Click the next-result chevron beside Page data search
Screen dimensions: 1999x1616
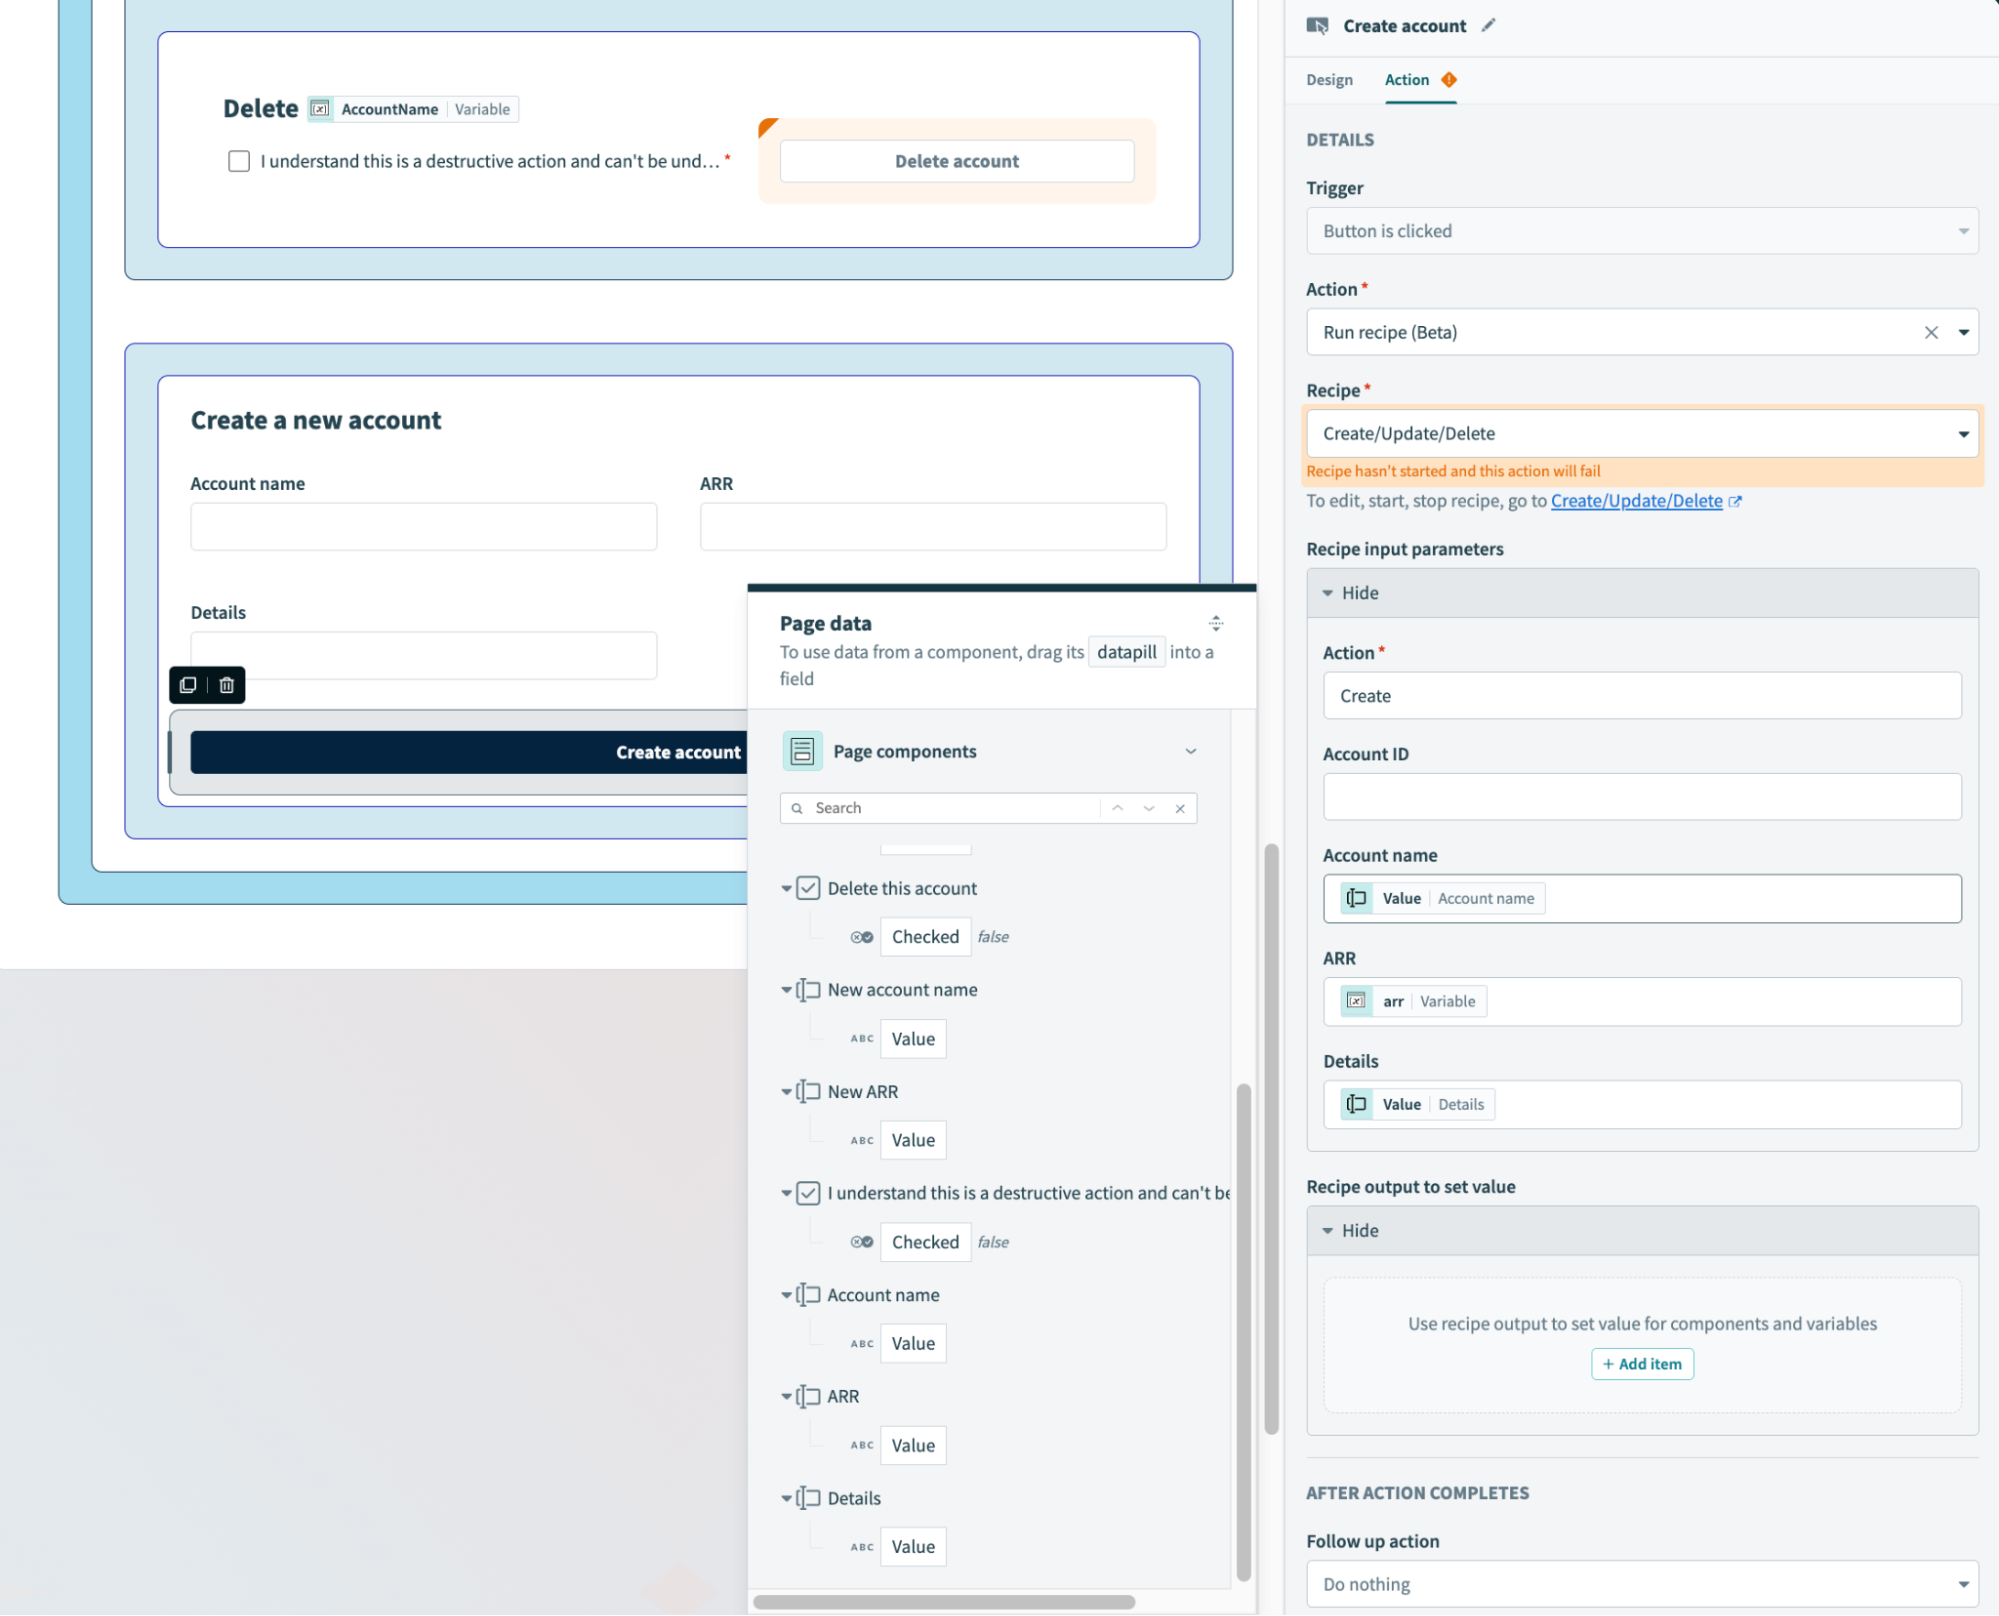(x=1147, y=808)
